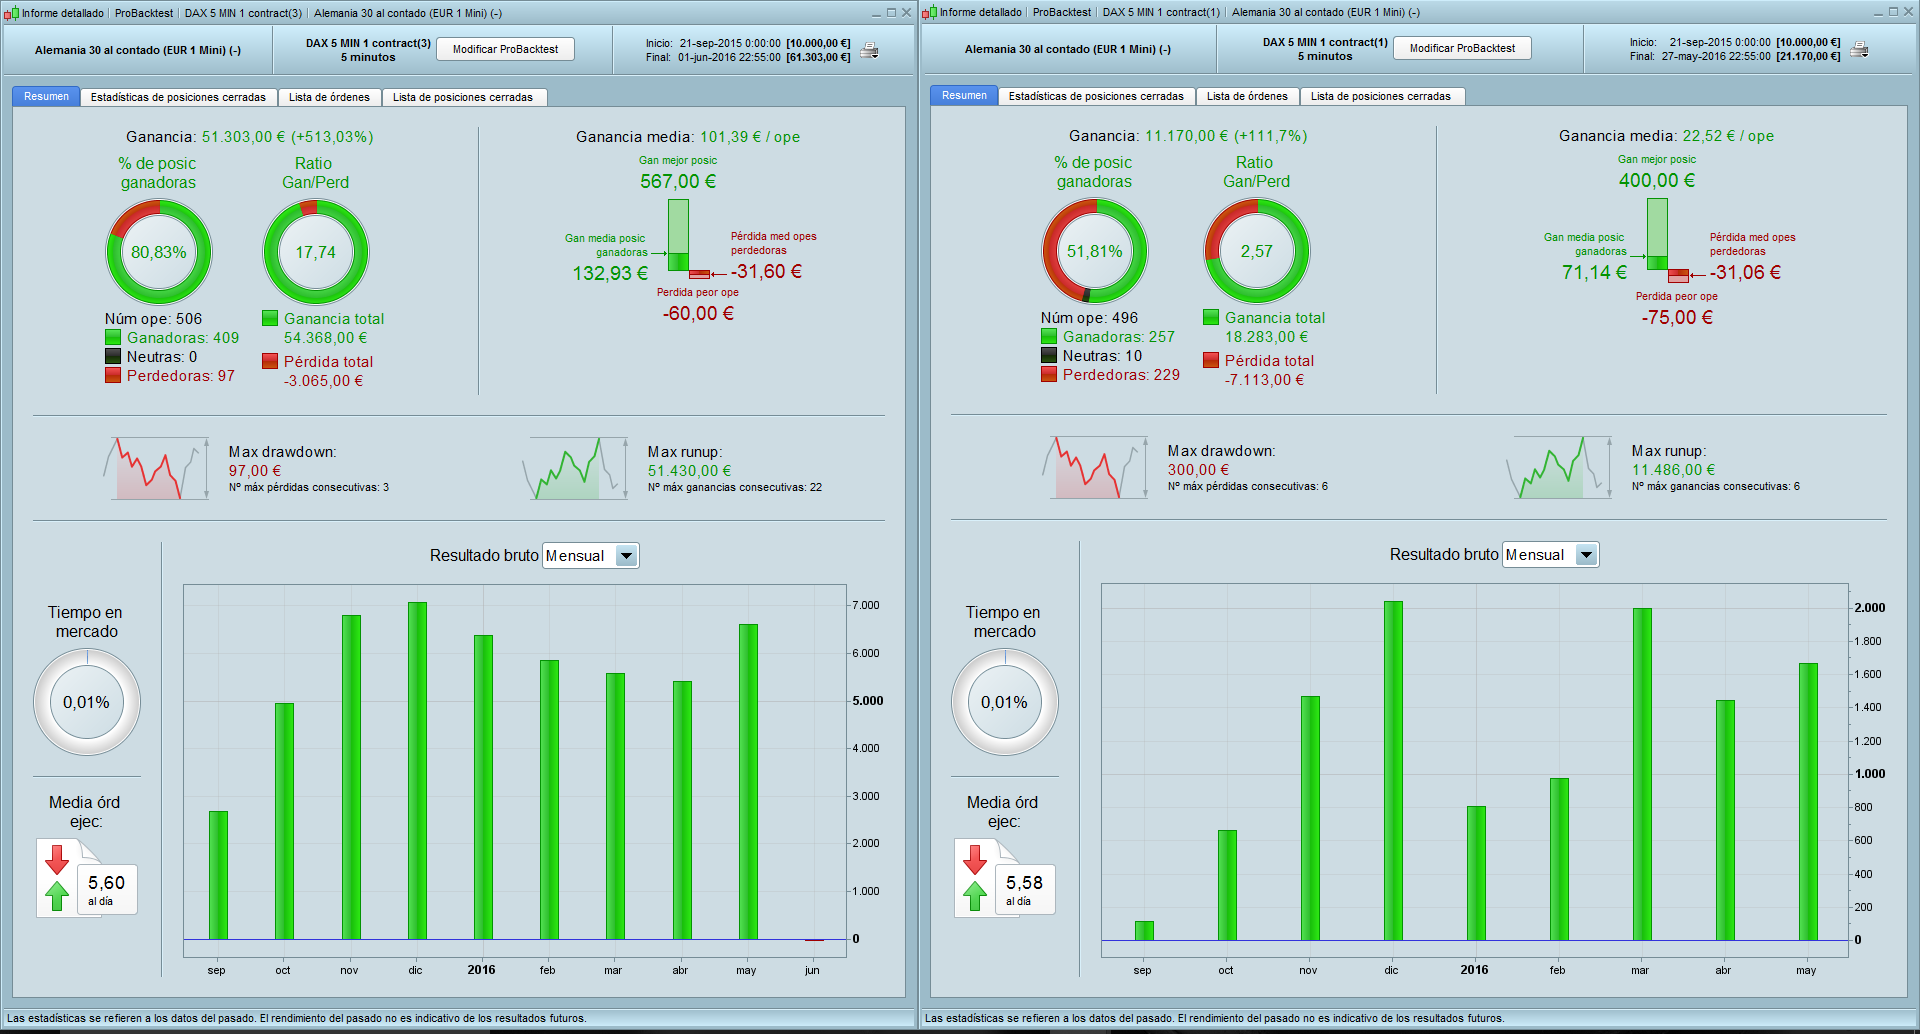This screenshot has width=1920, height=1034.
Task: Open Mensual dropdown in left report
Action: 627,556
